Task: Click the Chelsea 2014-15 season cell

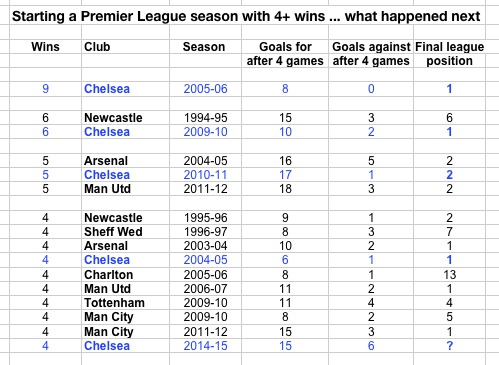Action: click(x=206, y=346)
